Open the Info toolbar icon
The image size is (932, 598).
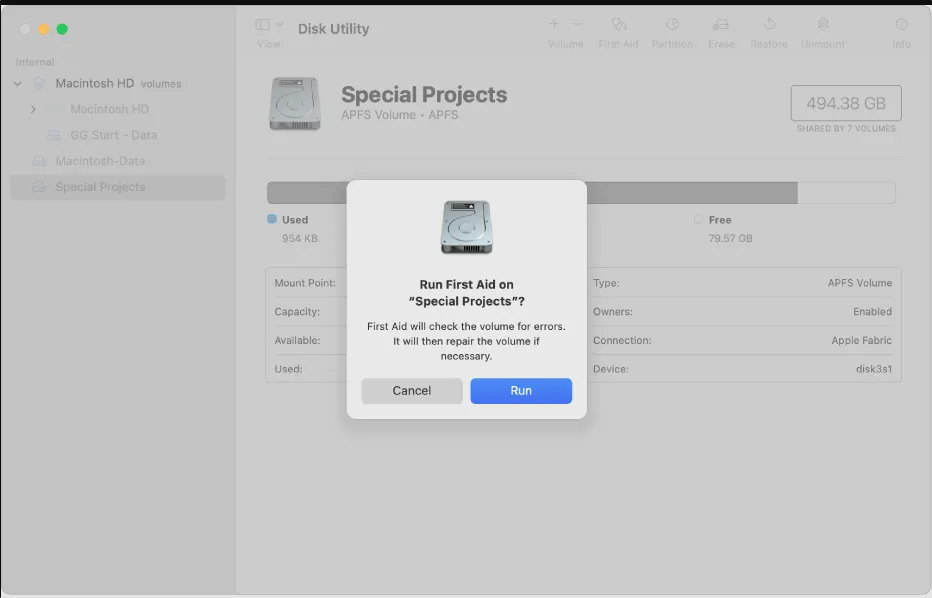click(x=902, y=24)
